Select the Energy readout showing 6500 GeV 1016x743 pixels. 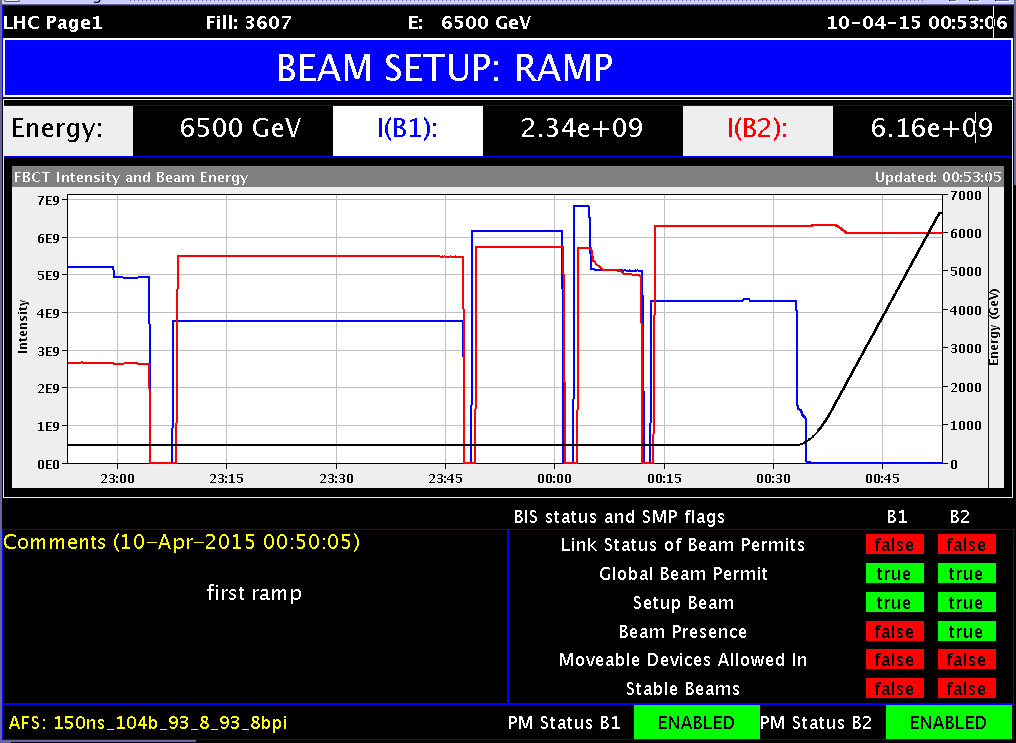pyautogui.click(x=232, y=129)
